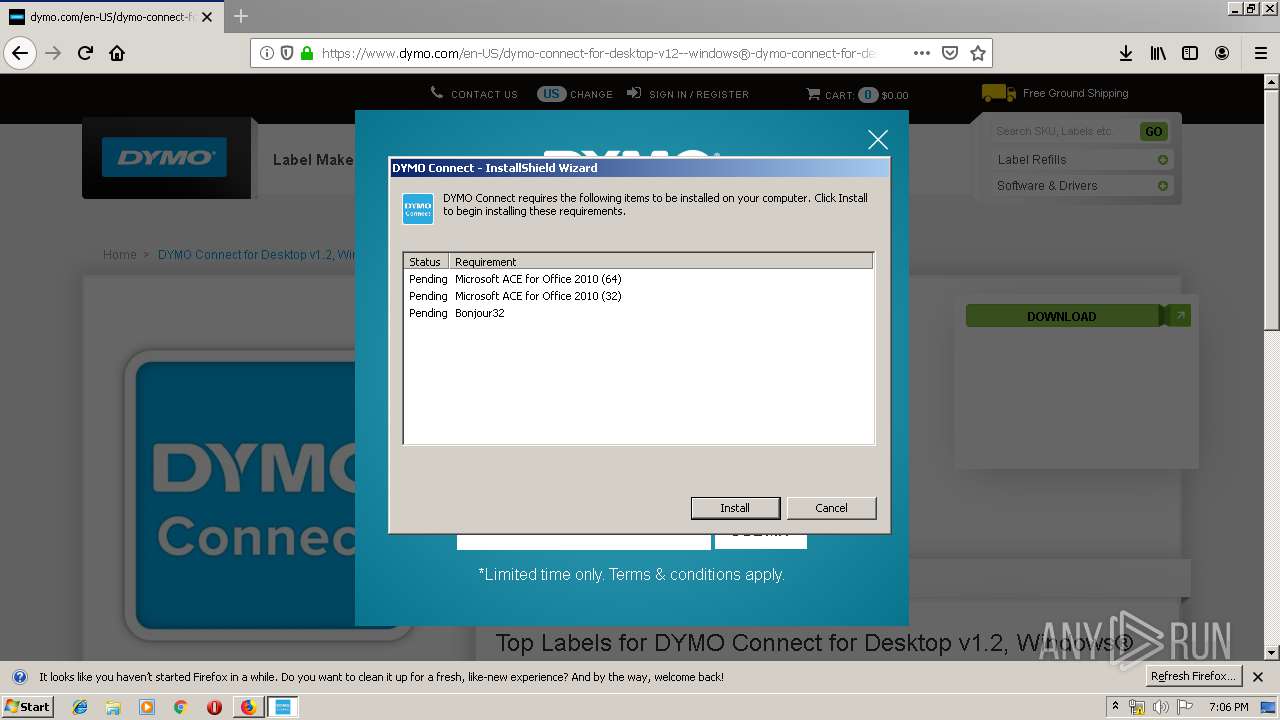Click the Requirement column header
Screen dimensions: 1280x720
(x=661, y=262)
